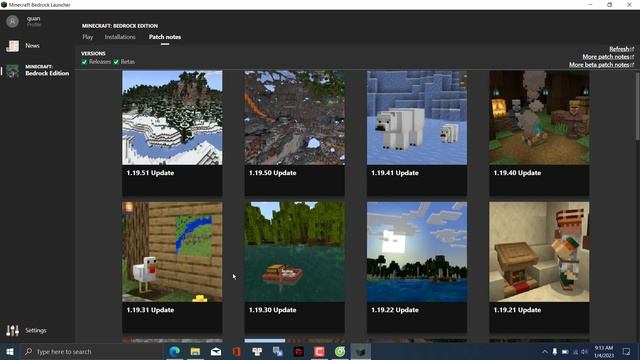Select the Patch notes tab
640x360 pixels.
pos(165,37)
